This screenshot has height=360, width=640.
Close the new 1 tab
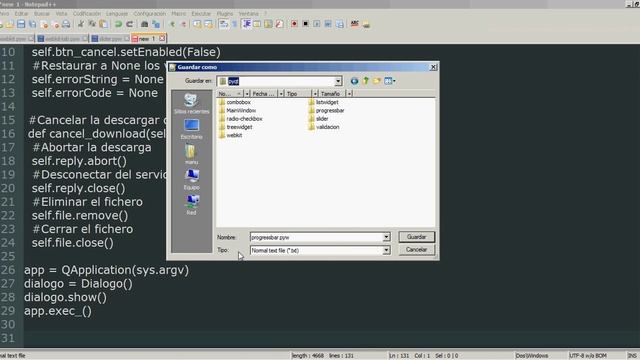162,38
